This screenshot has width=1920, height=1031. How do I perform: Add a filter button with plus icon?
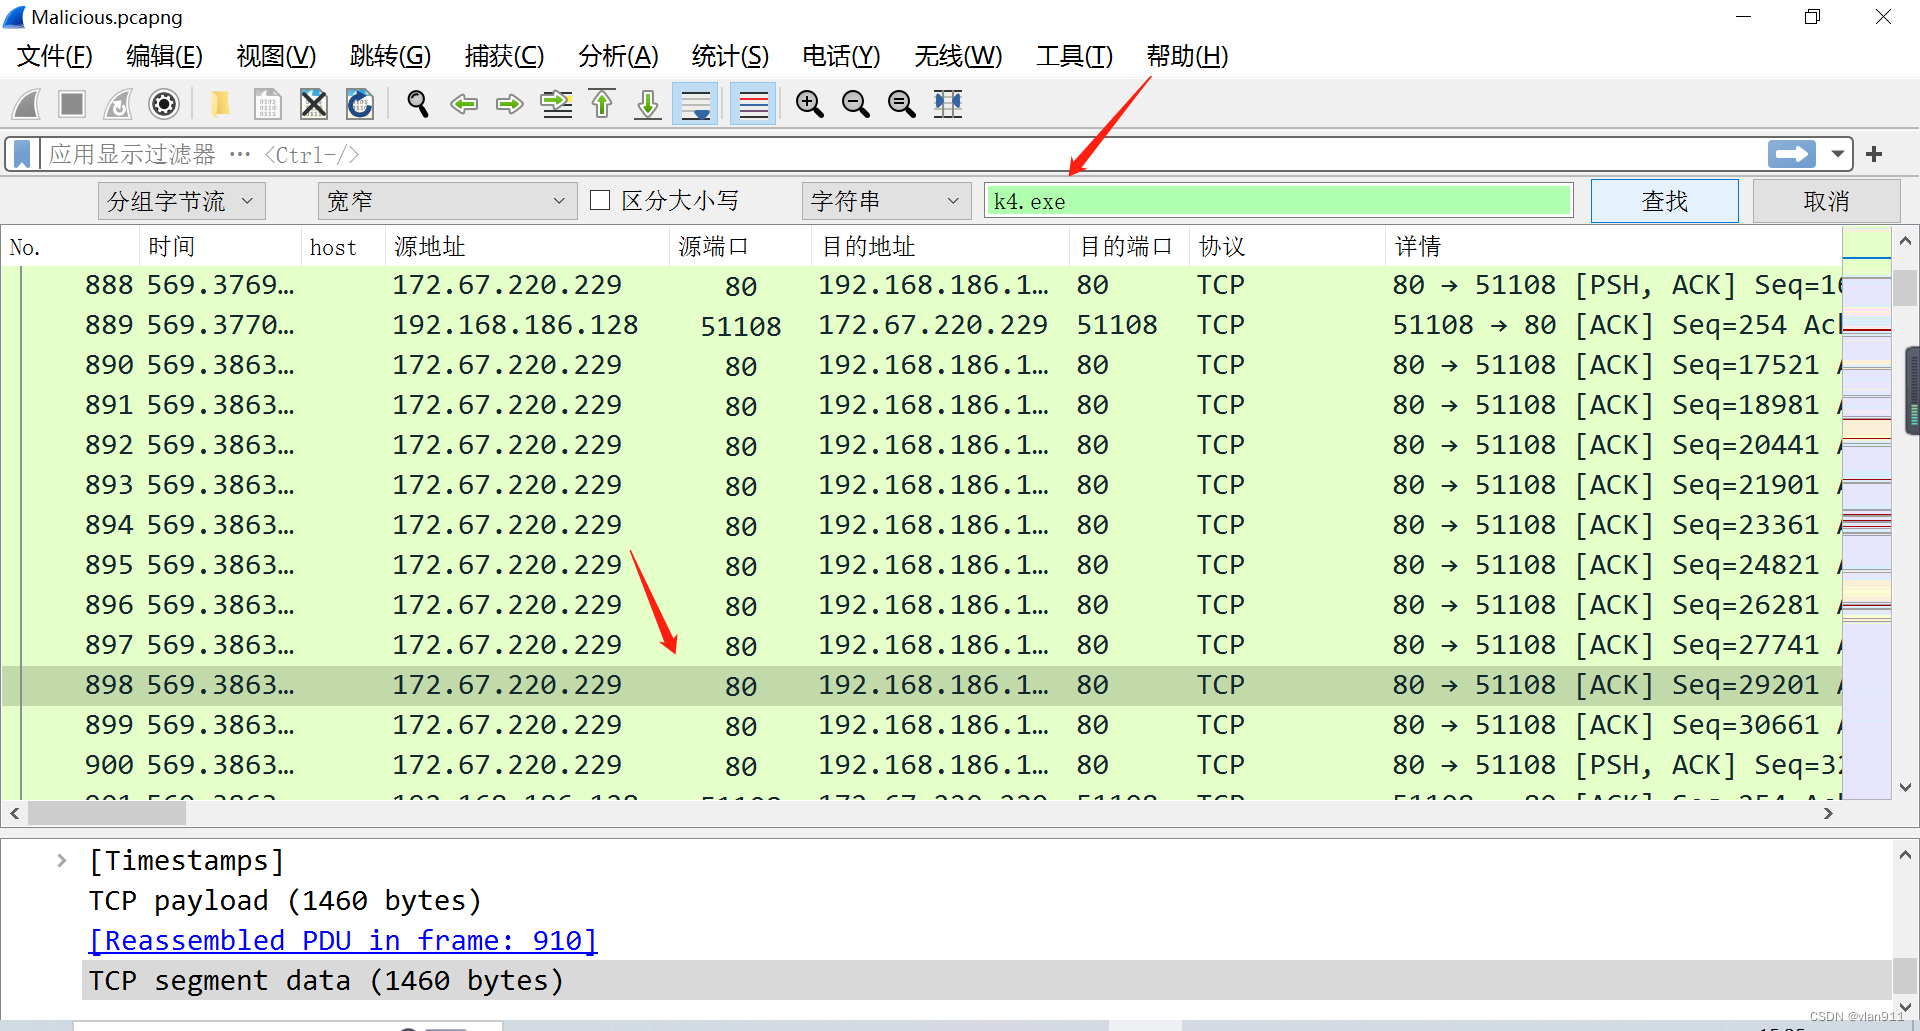click(1875, 154)
